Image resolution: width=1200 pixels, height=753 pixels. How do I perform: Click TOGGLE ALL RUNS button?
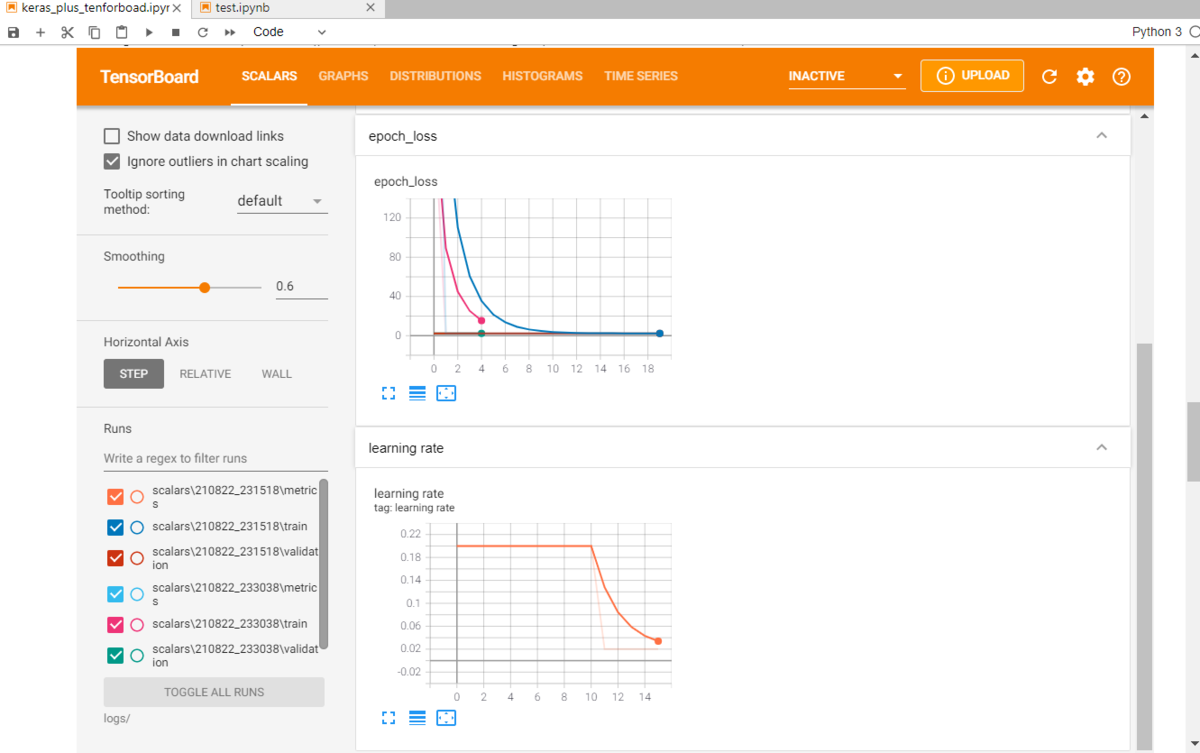[214, 692]
